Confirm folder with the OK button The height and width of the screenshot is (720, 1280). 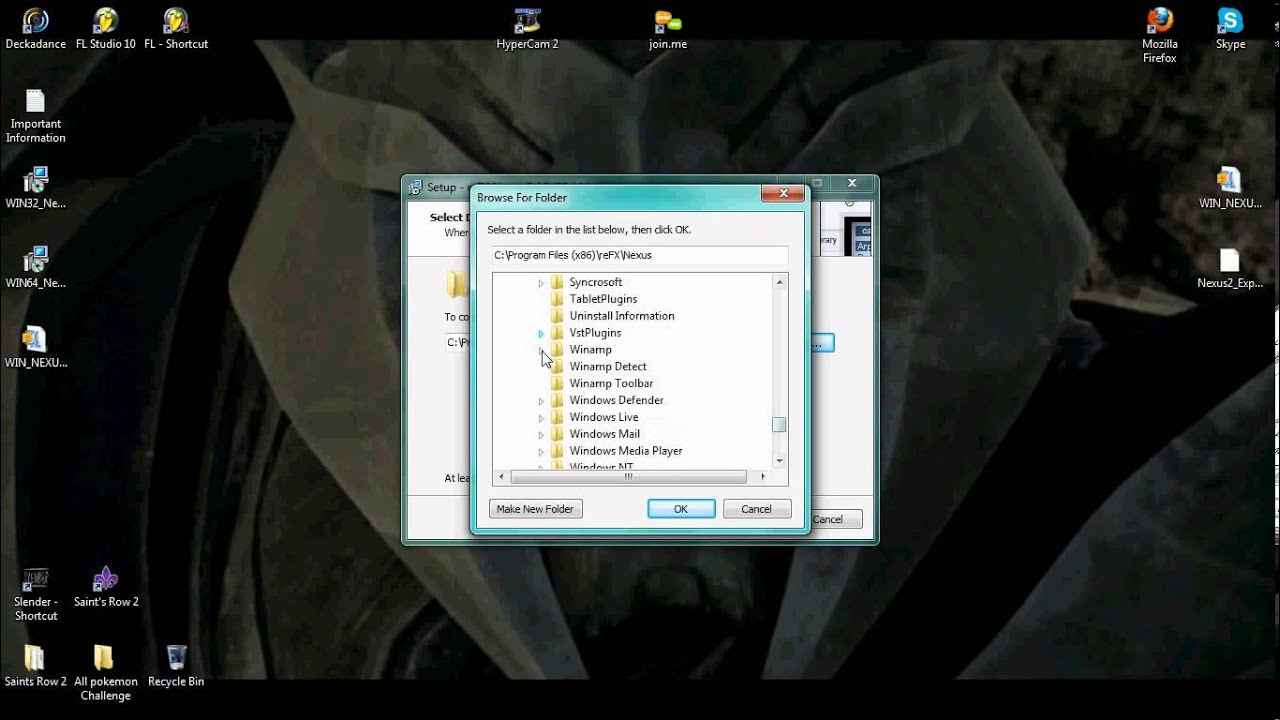click(681, 509)
